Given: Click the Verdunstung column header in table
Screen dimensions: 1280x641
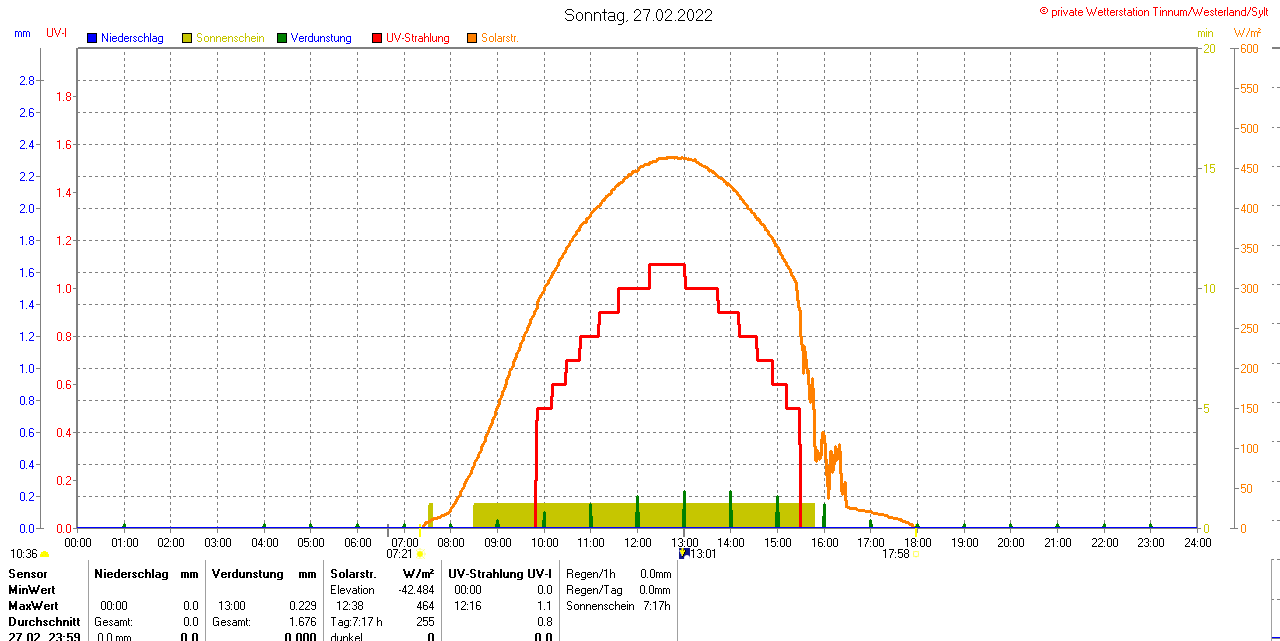Looking at the screenshot, I should (248, 574).
